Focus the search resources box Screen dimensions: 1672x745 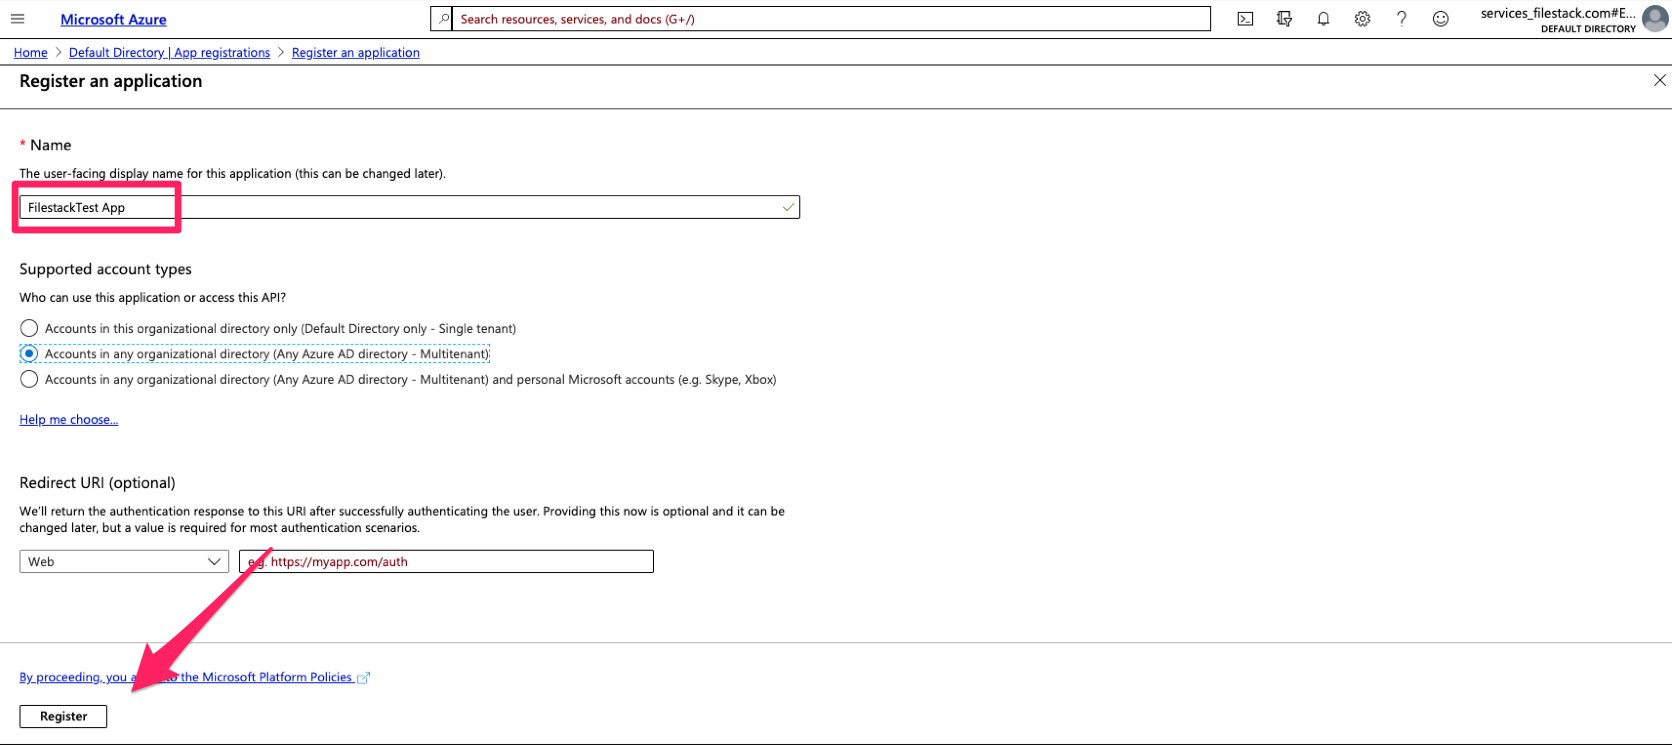(x=832, y=19)
